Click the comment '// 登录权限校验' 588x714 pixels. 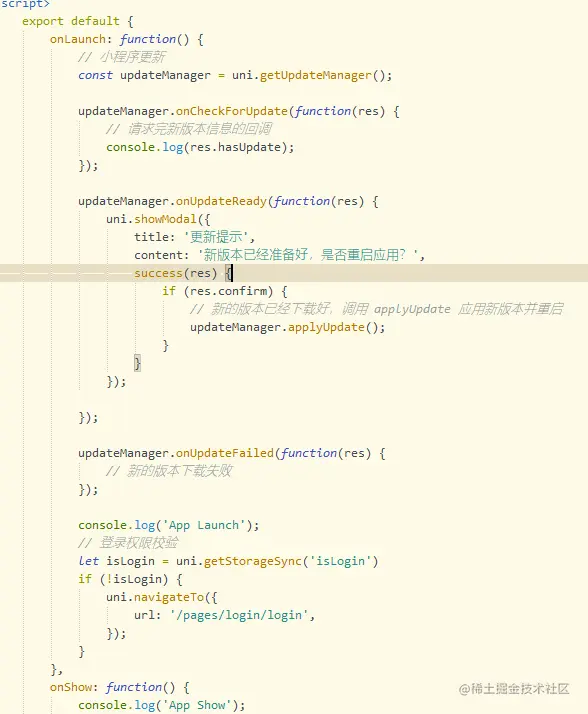point(128,543)
